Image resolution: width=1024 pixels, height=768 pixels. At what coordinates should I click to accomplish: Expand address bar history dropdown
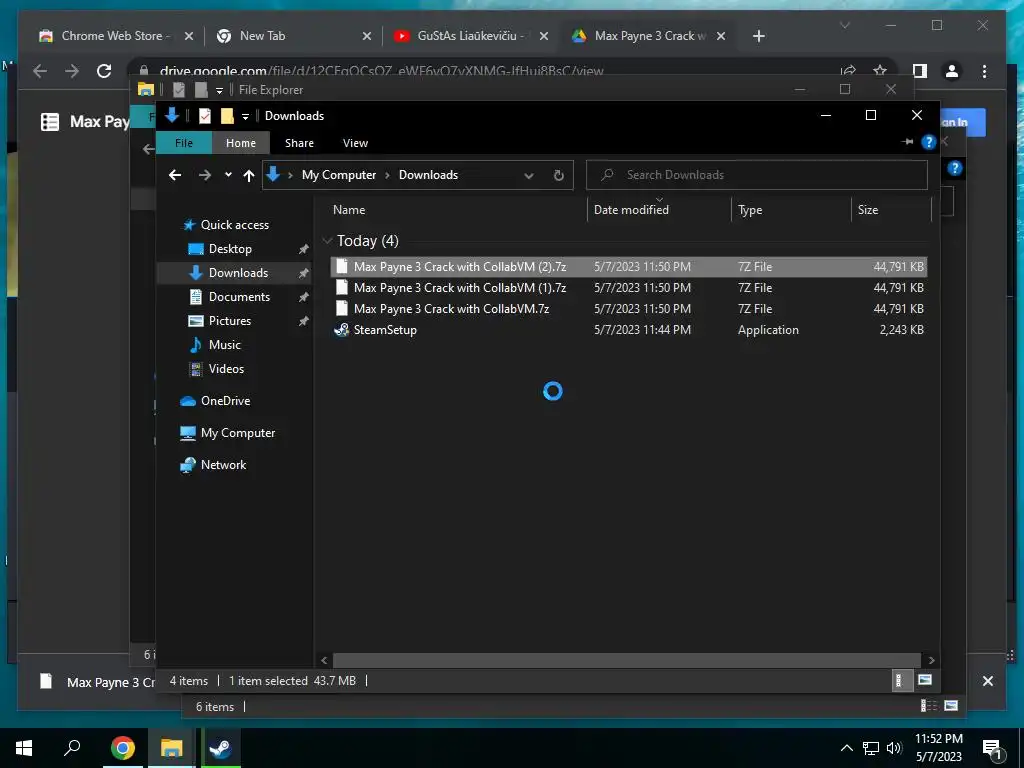[x=529, y=175]
